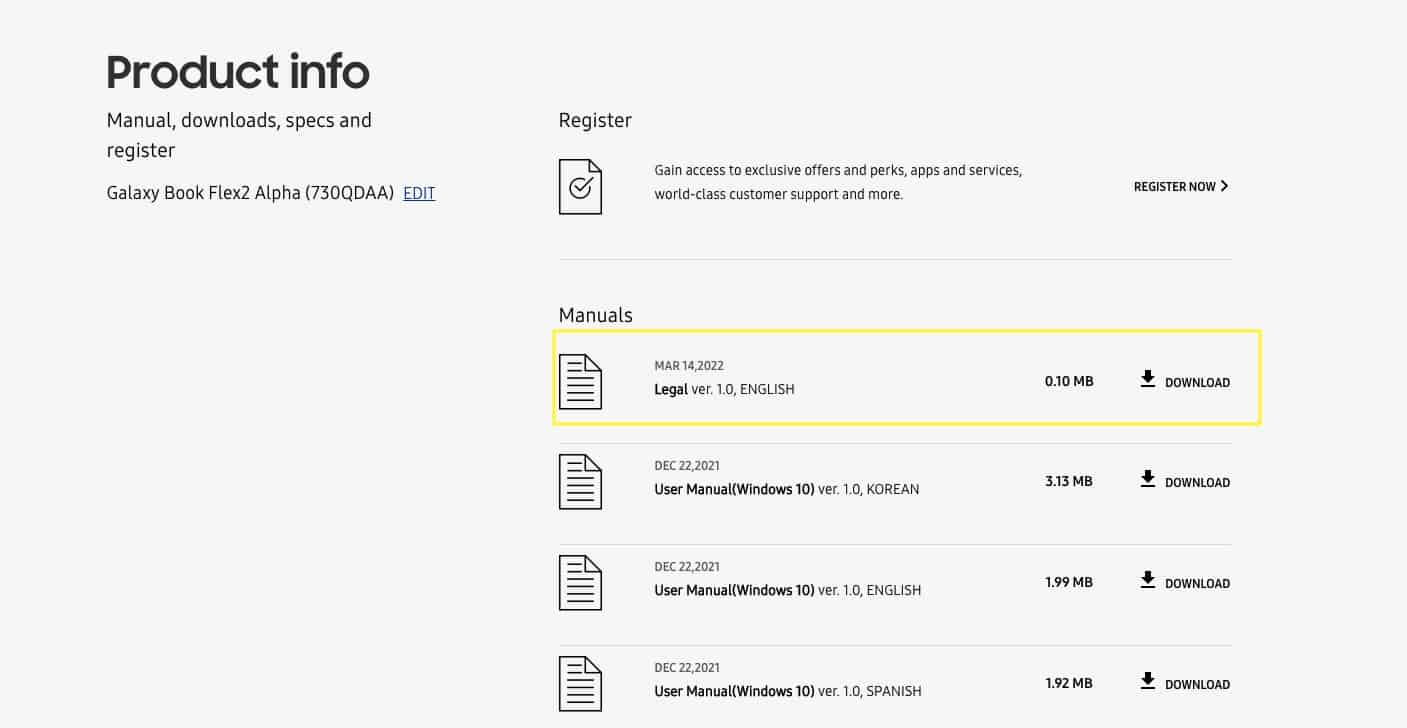This screenshot has width=1407, height=728.
Task: Click the Product info heading
Action: tap(238, 72)
